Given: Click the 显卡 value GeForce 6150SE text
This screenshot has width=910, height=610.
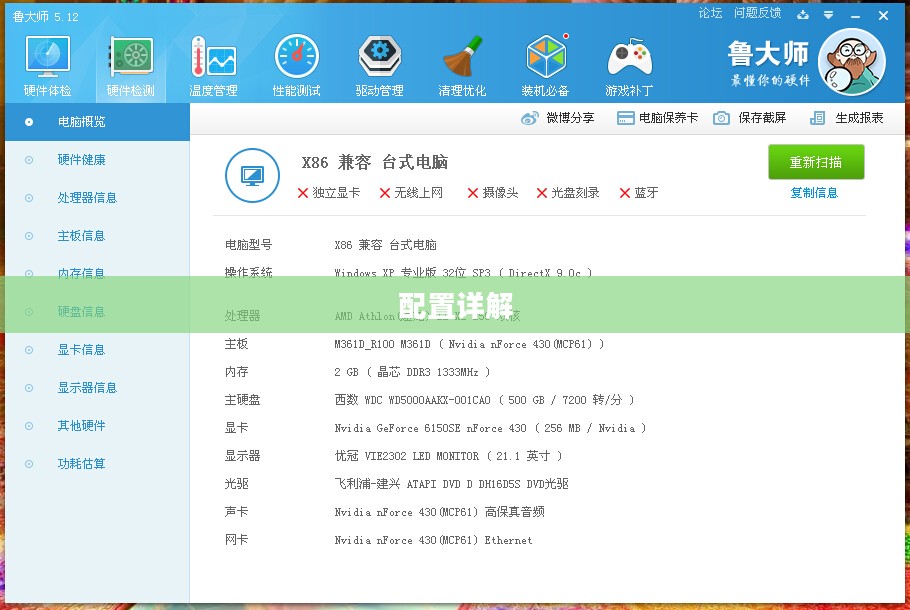Looking at the screenshot, I should [490, 428].
